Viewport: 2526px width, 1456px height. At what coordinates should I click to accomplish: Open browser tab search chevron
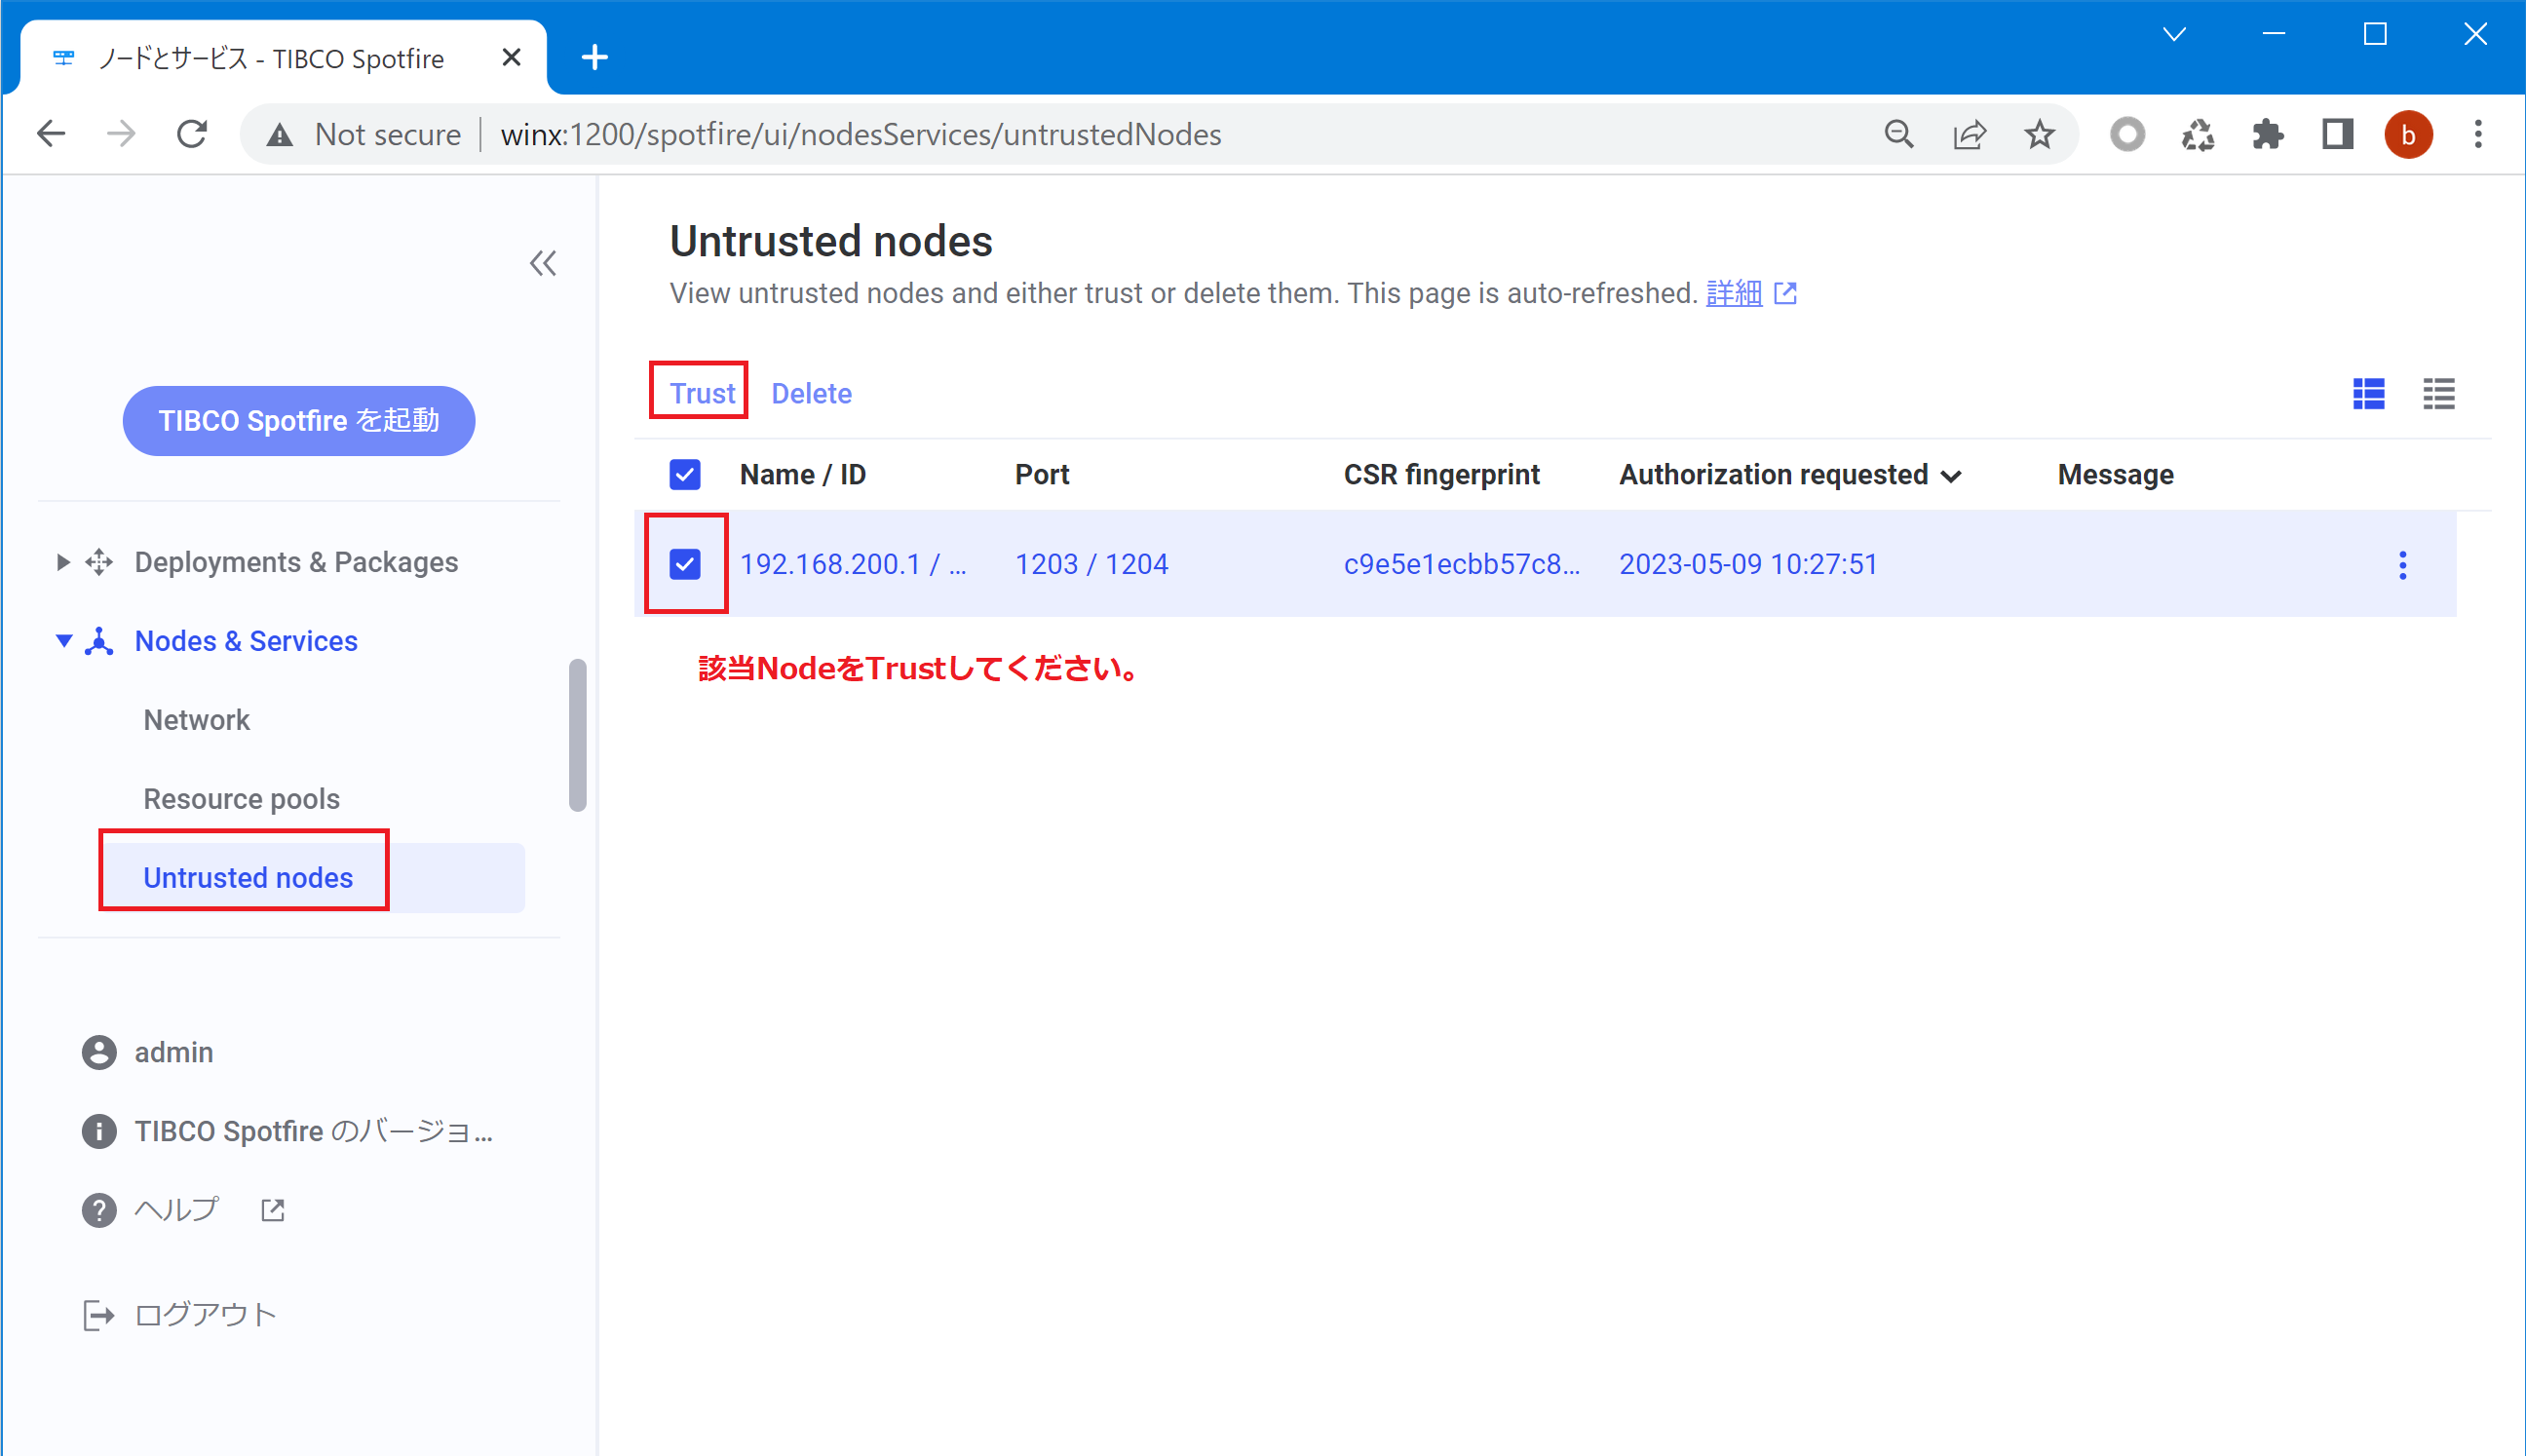point(2174,35)
